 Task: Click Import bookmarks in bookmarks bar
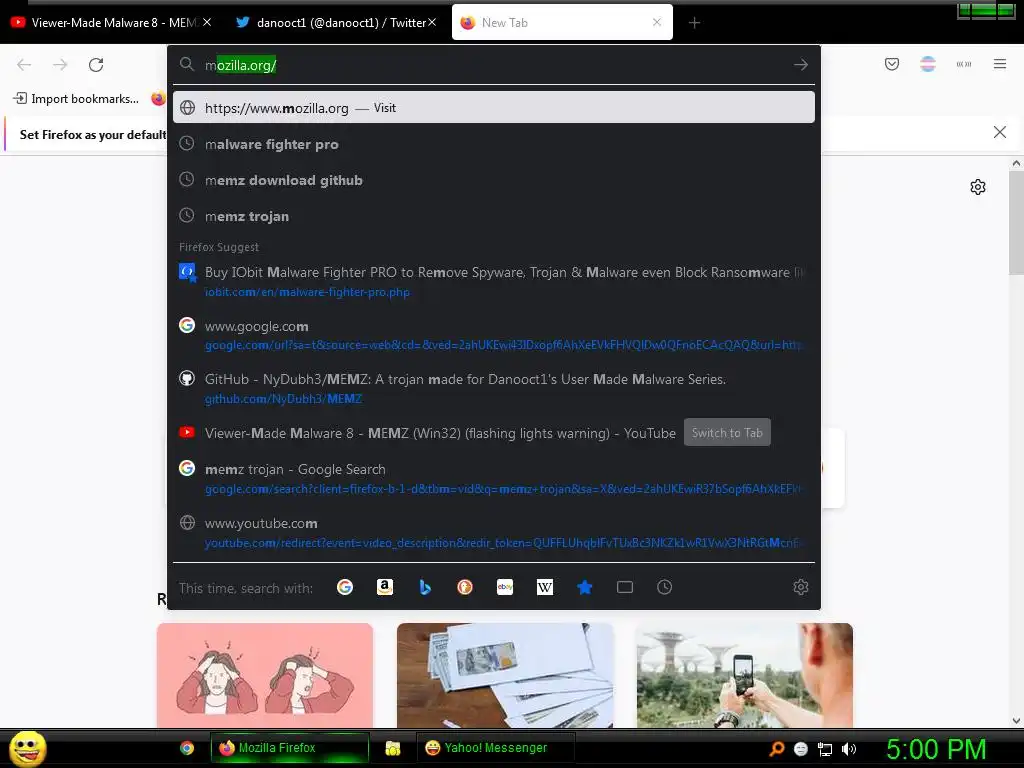(x=76, y=99)
